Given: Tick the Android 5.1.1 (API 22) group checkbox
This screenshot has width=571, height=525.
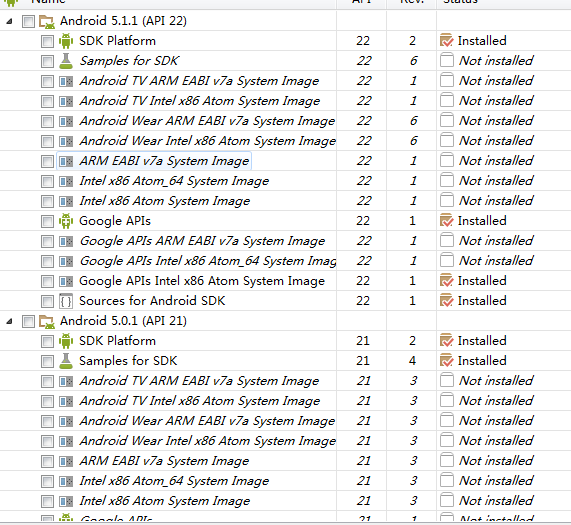Looking at the screenshot, I should (x=28, y=21).
